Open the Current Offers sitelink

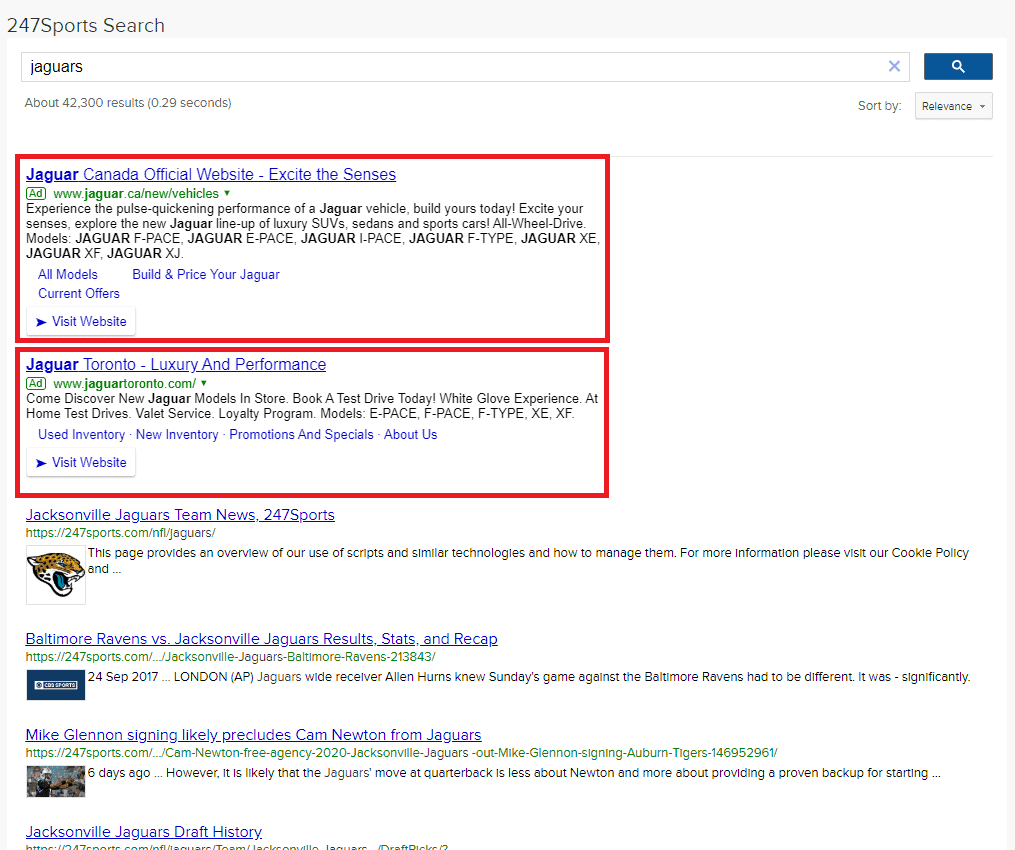click(79, 293)
